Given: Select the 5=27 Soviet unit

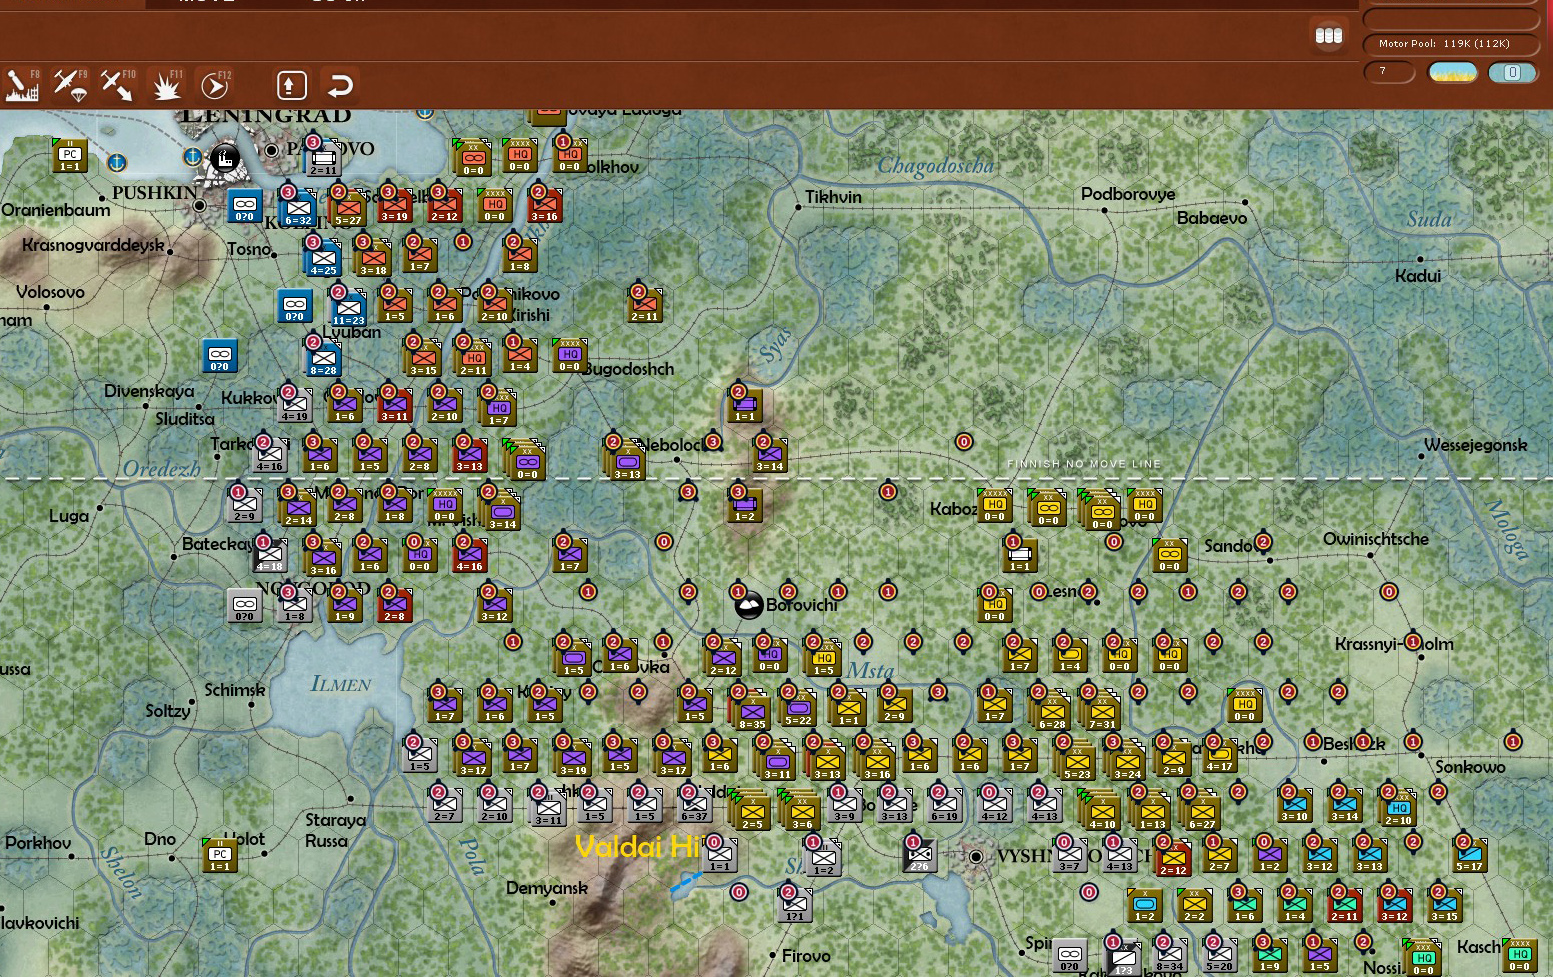Looking at the screenshot, I should point(347,209).
